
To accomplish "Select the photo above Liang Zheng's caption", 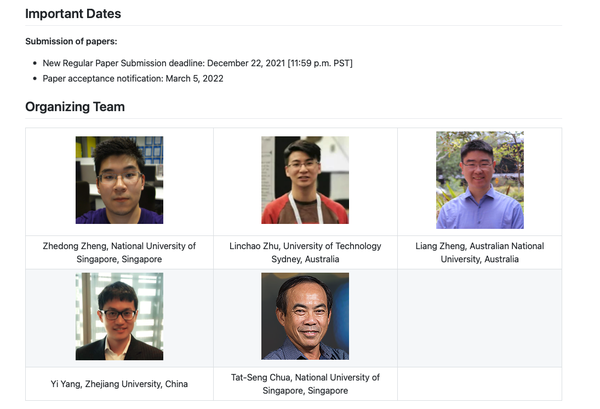I will 479,180.
